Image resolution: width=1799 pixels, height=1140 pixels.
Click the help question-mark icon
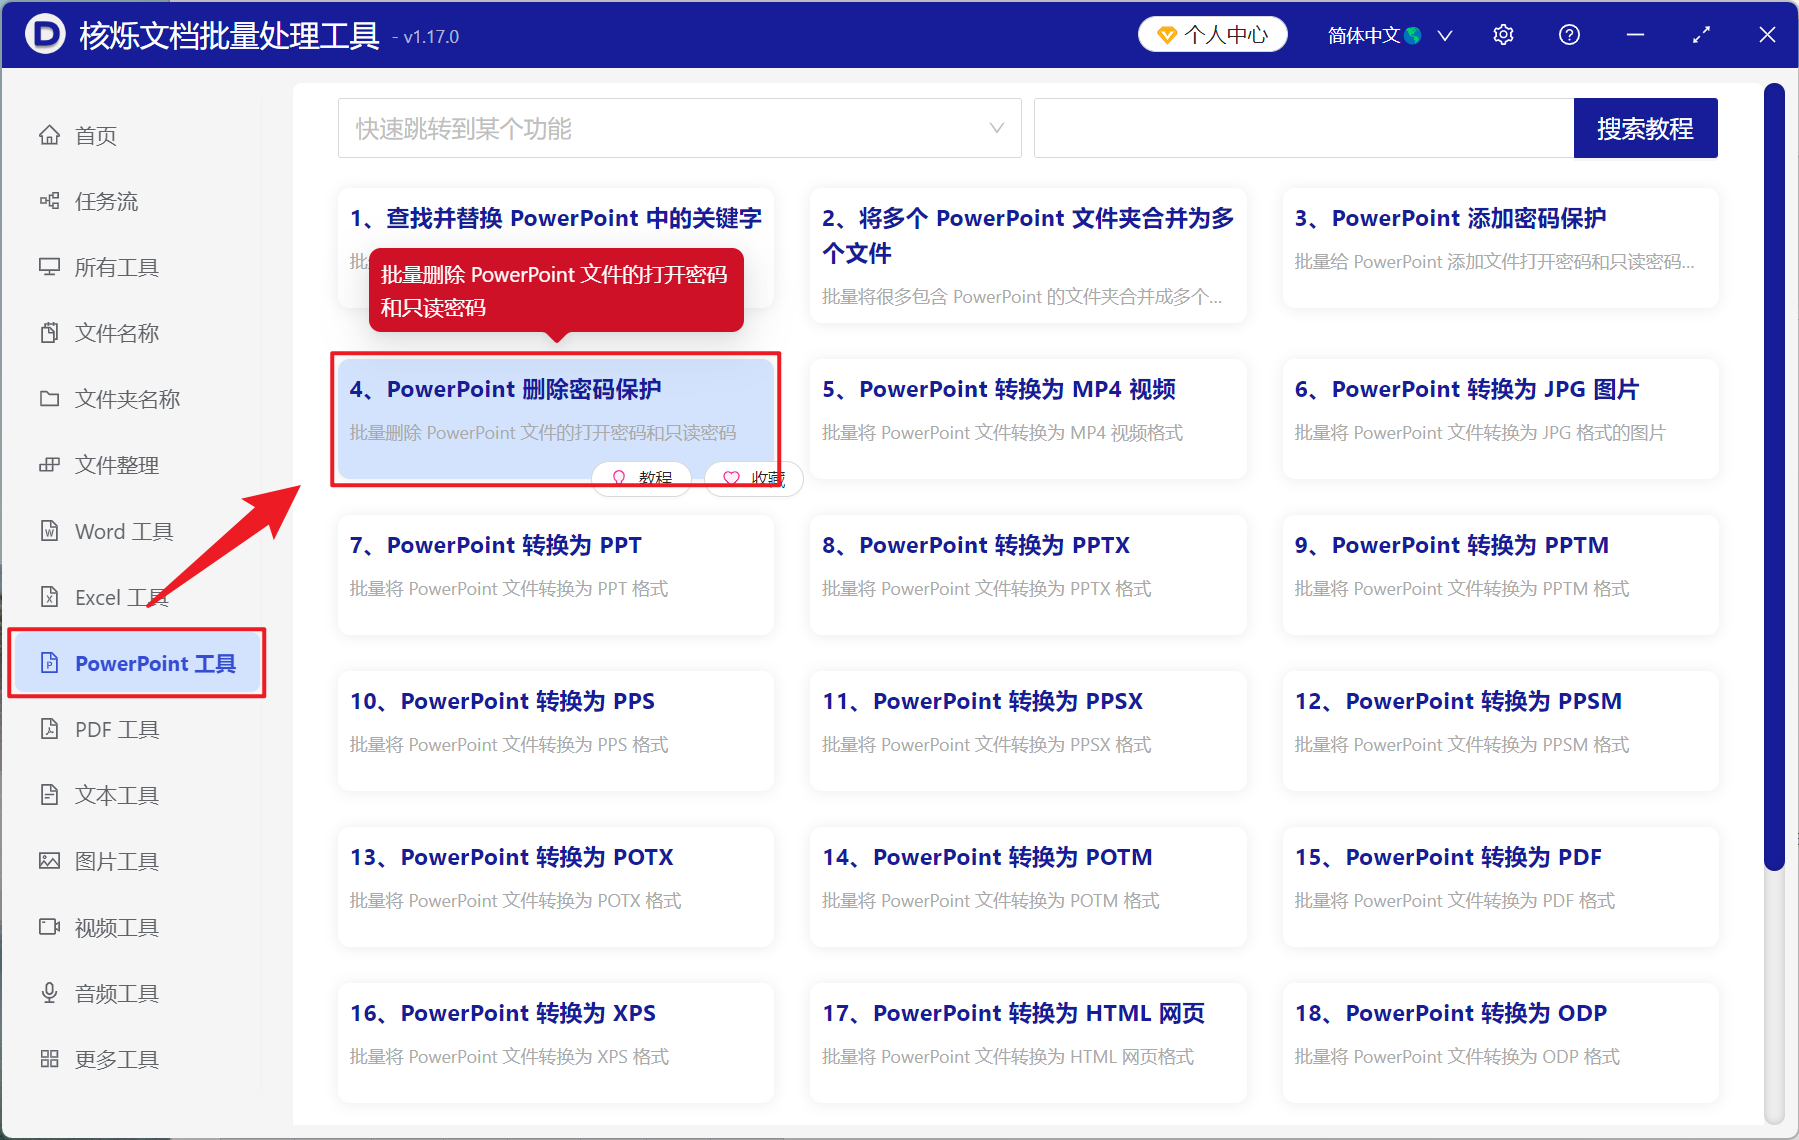click(x=1569, y=34)
